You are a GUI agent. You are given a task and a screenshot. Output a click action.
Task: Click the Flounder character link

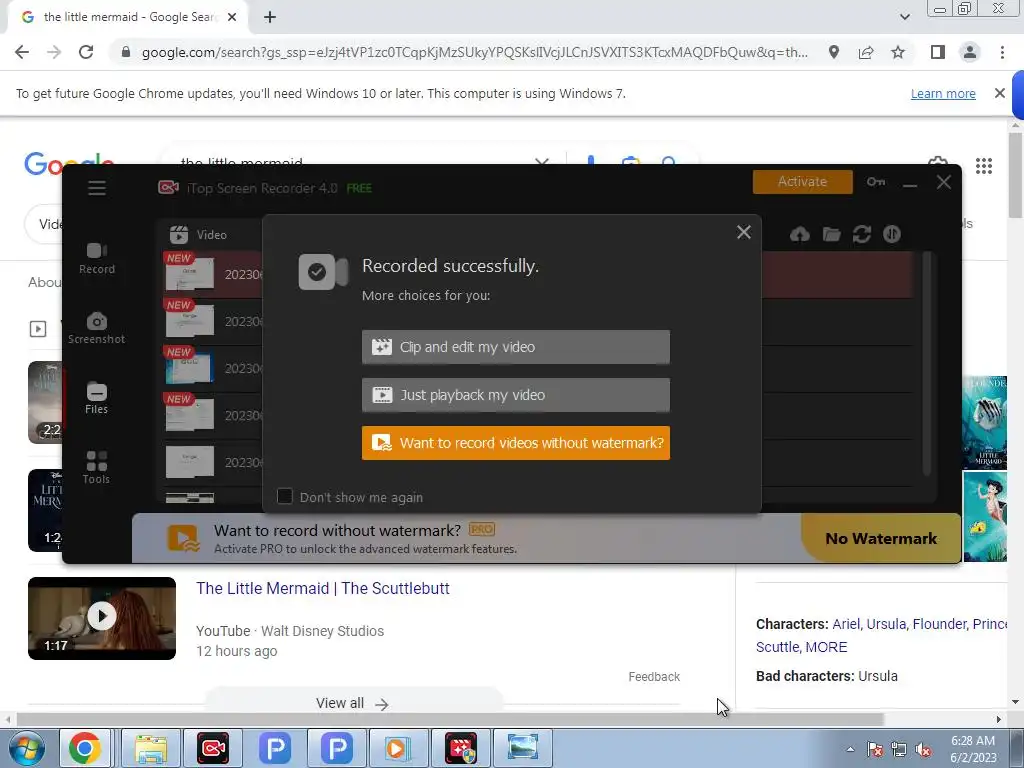click(x=939, y=624)
